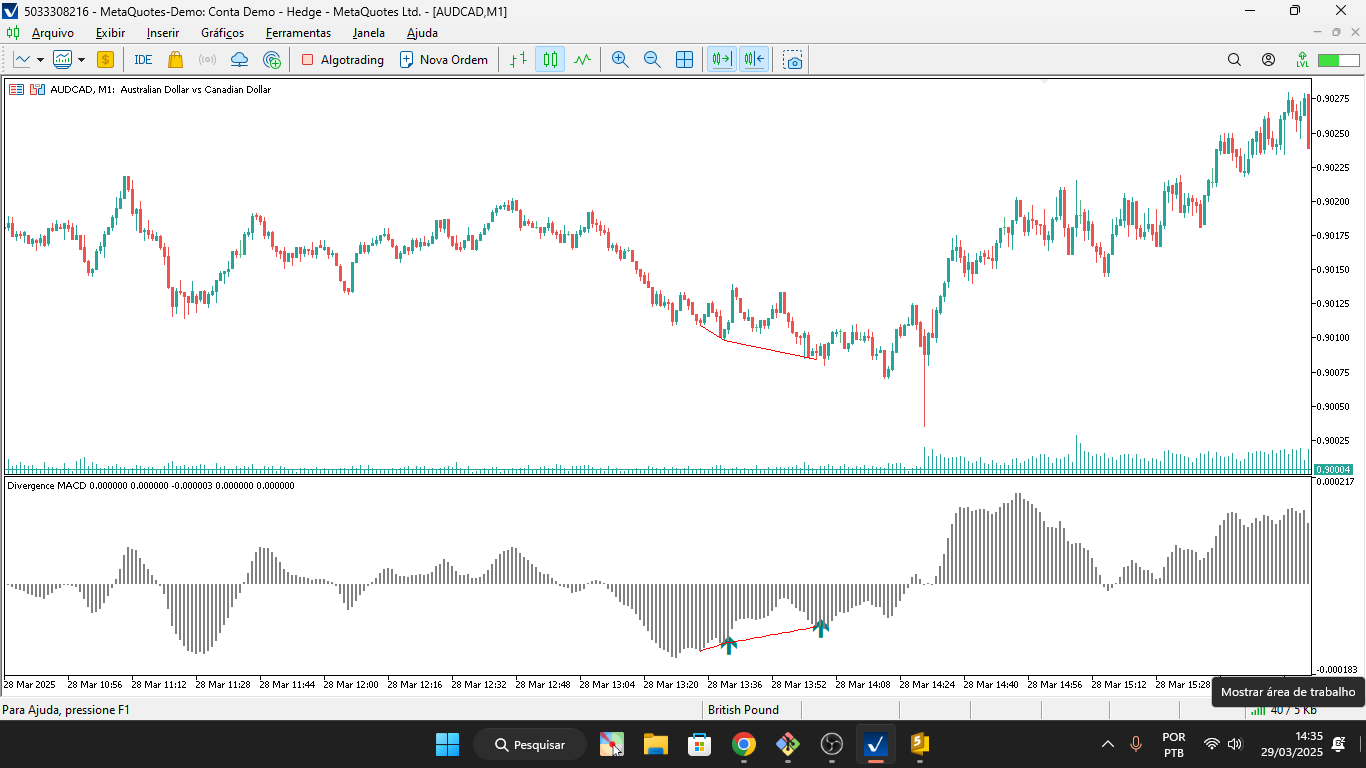Screen dimensions: 1366x768
Task: Click the British Pound news status field
Action: [x=742, y=710]
